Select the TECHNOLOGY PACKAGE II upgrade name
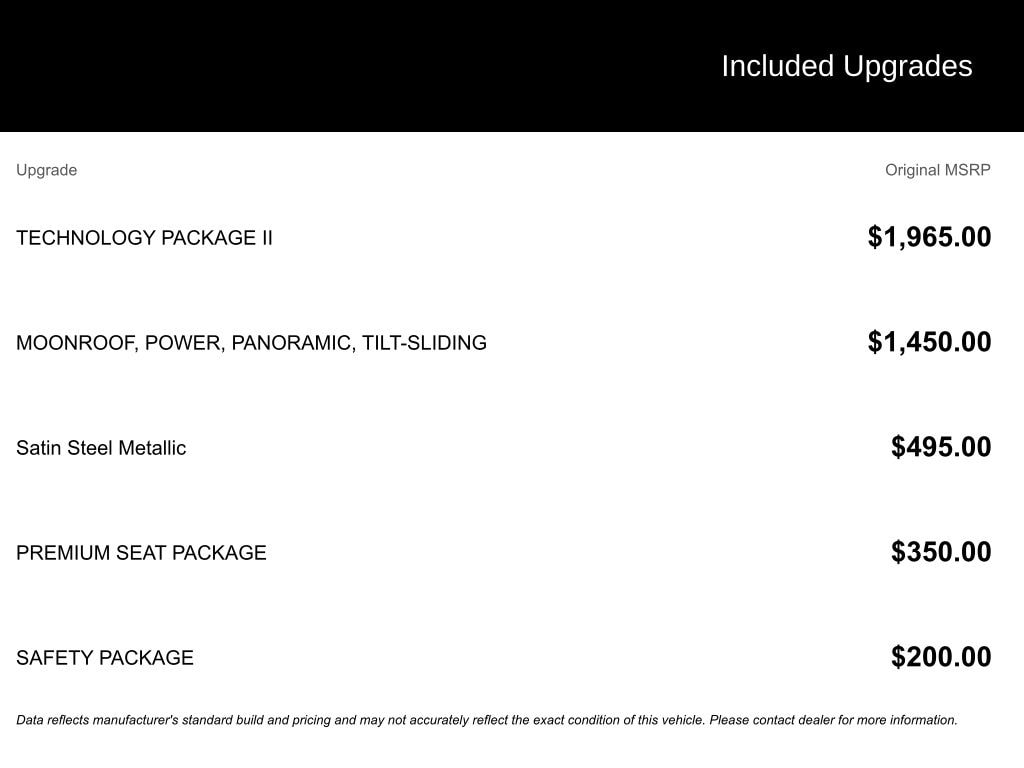Image resolution: width=1024 pixels, height=768 pixels. 144,238
